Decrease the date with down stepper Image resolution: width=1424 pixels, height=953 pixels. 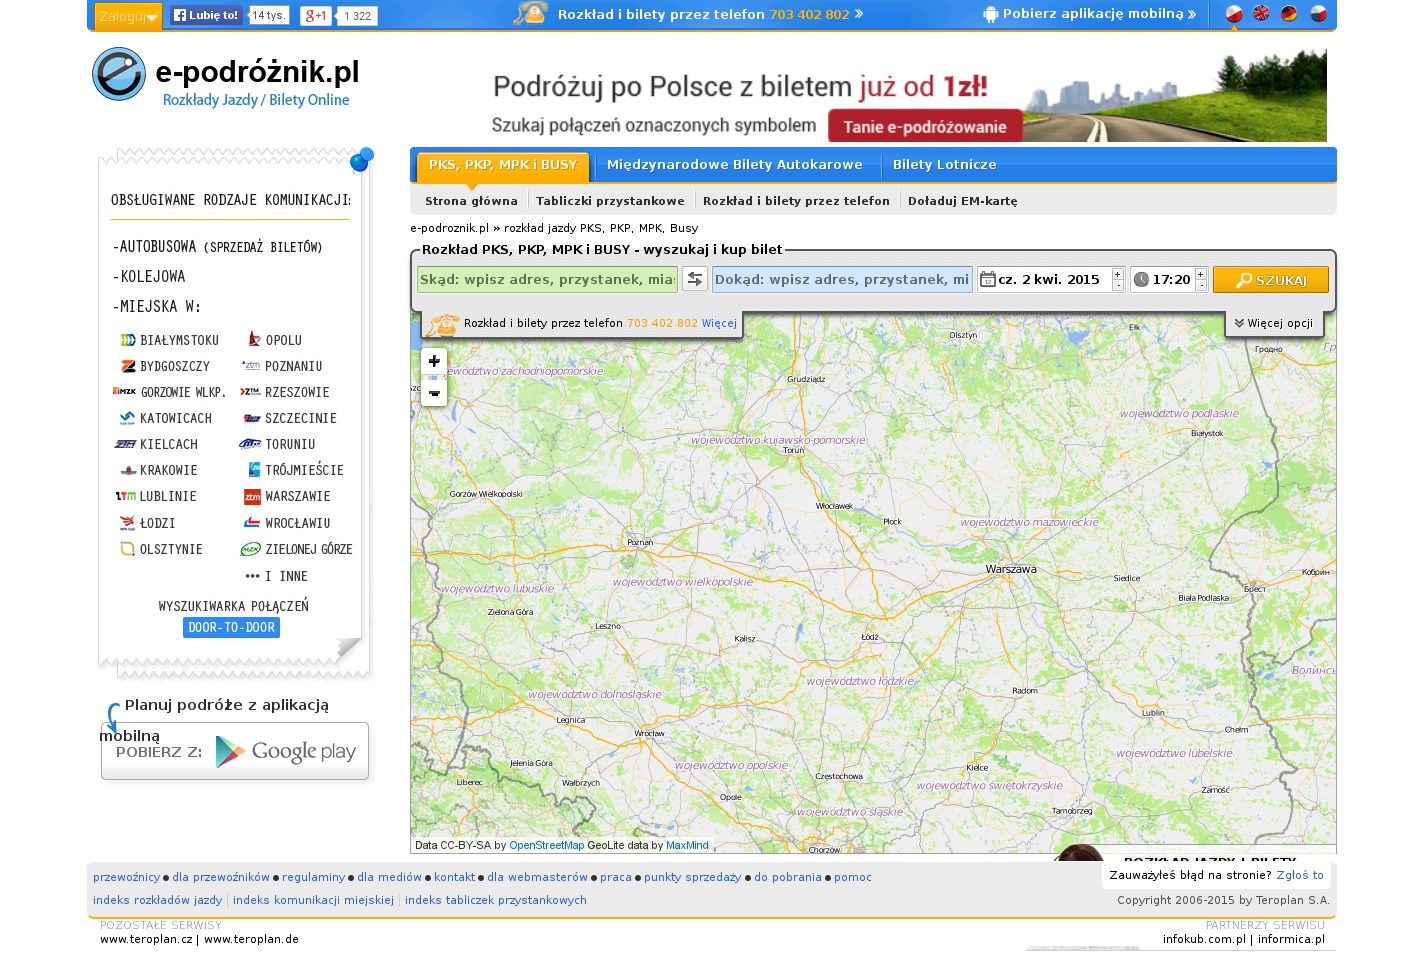1118,286
